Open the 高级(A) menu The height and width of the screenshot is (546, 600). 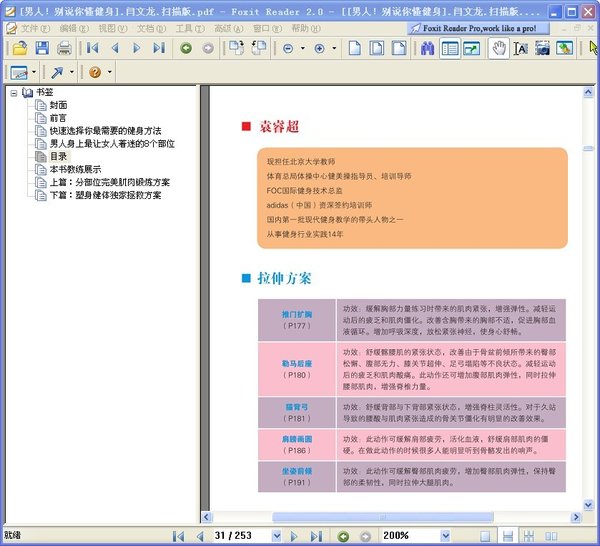[x=229, y=28]
